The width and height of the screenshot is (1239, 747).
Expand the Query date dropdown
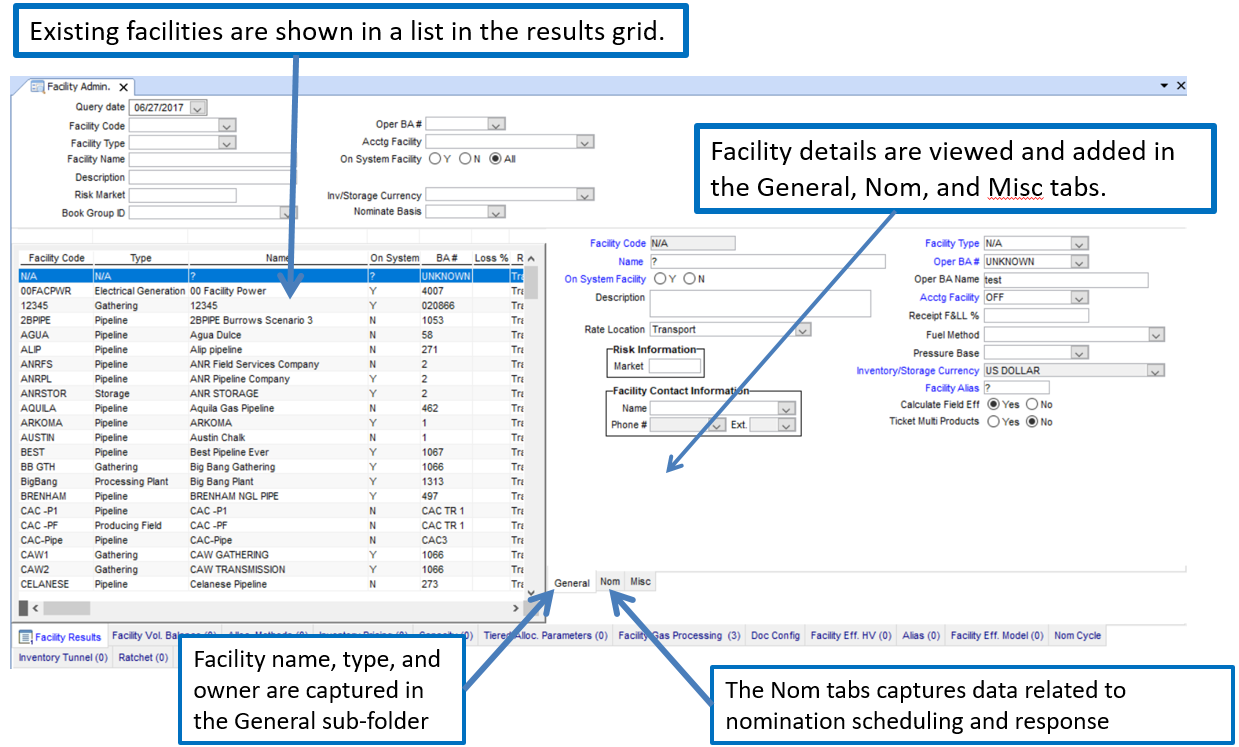pyautogui.click(x=197, y=108)
